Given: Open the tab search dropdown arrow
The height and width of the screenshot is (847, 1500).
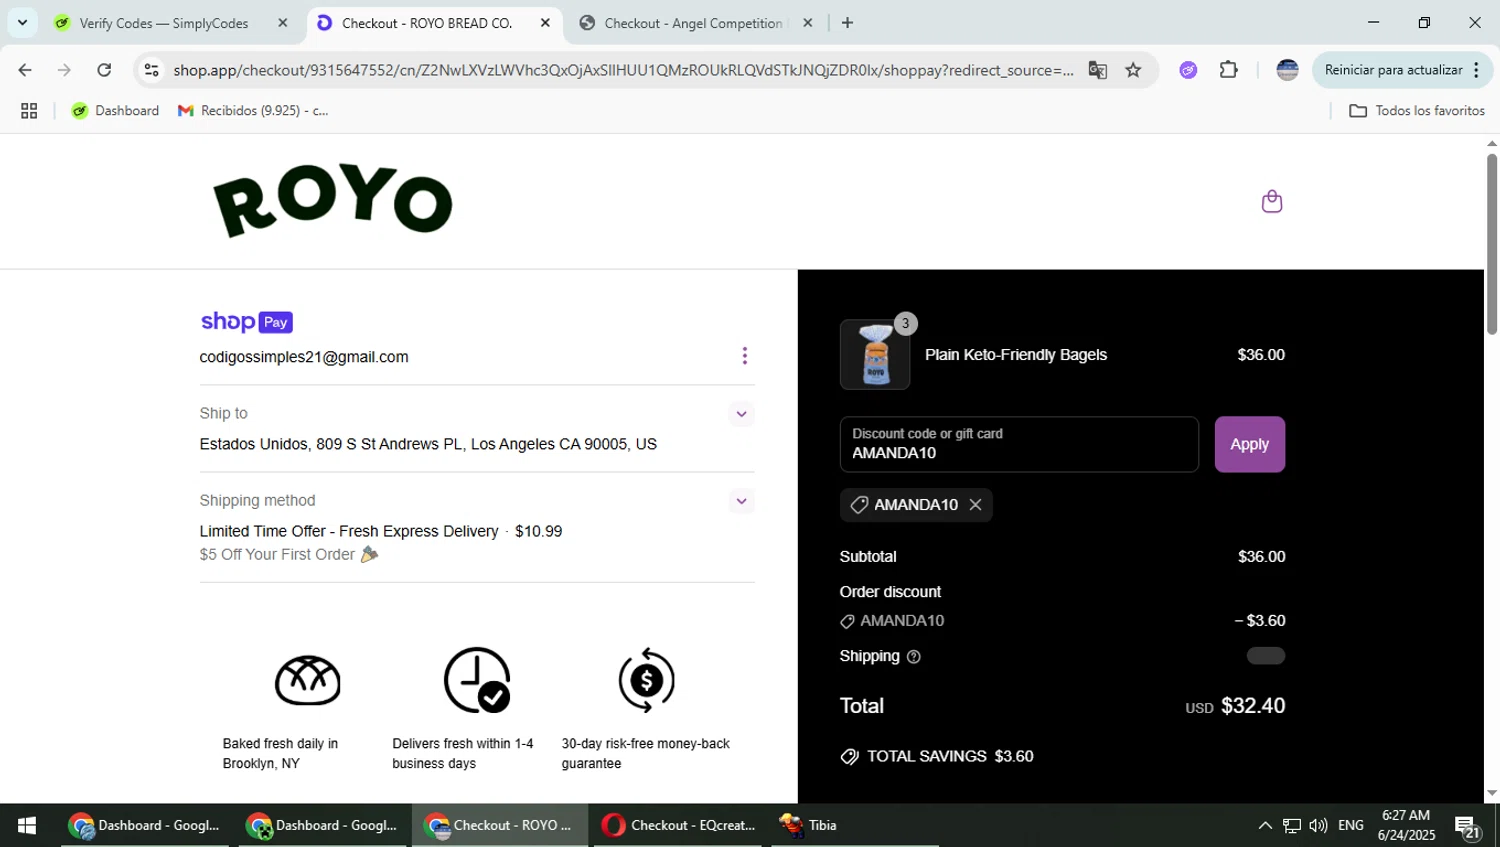Looking at the screenshot, I should point(22,22).
